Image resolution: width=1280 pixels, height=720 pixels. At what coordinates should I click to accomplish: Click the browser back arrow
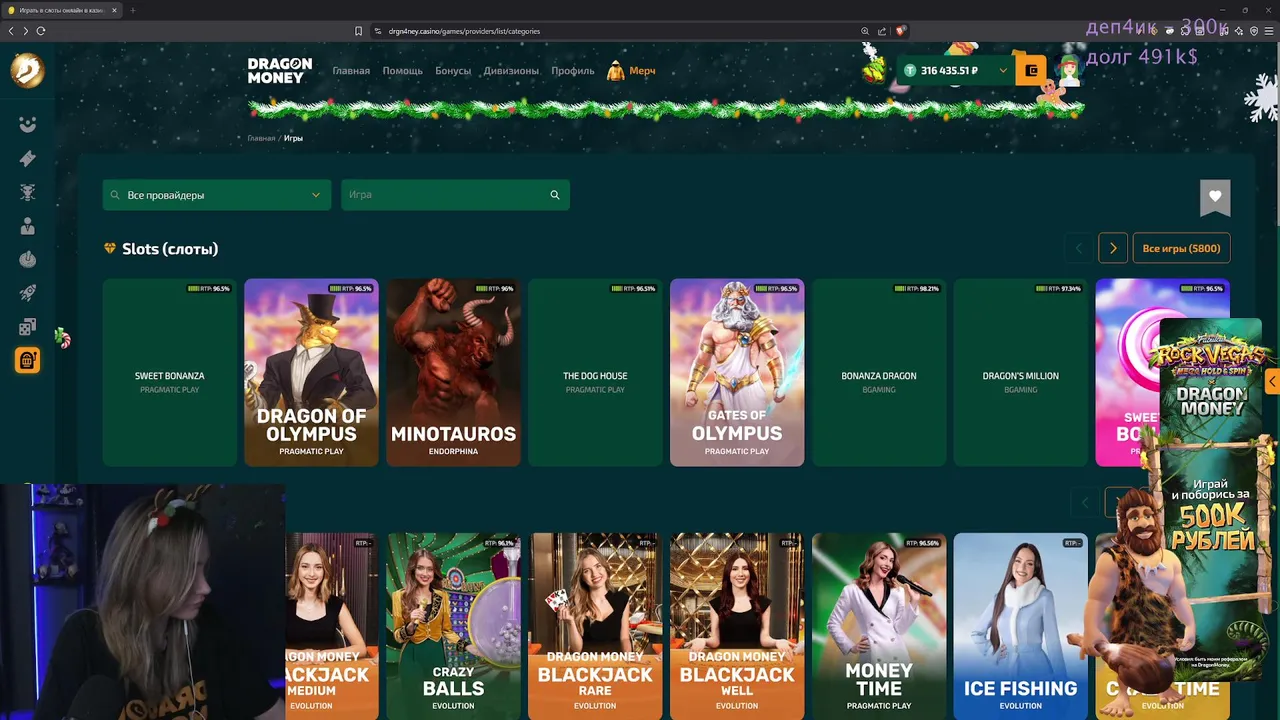click(11, 31)
